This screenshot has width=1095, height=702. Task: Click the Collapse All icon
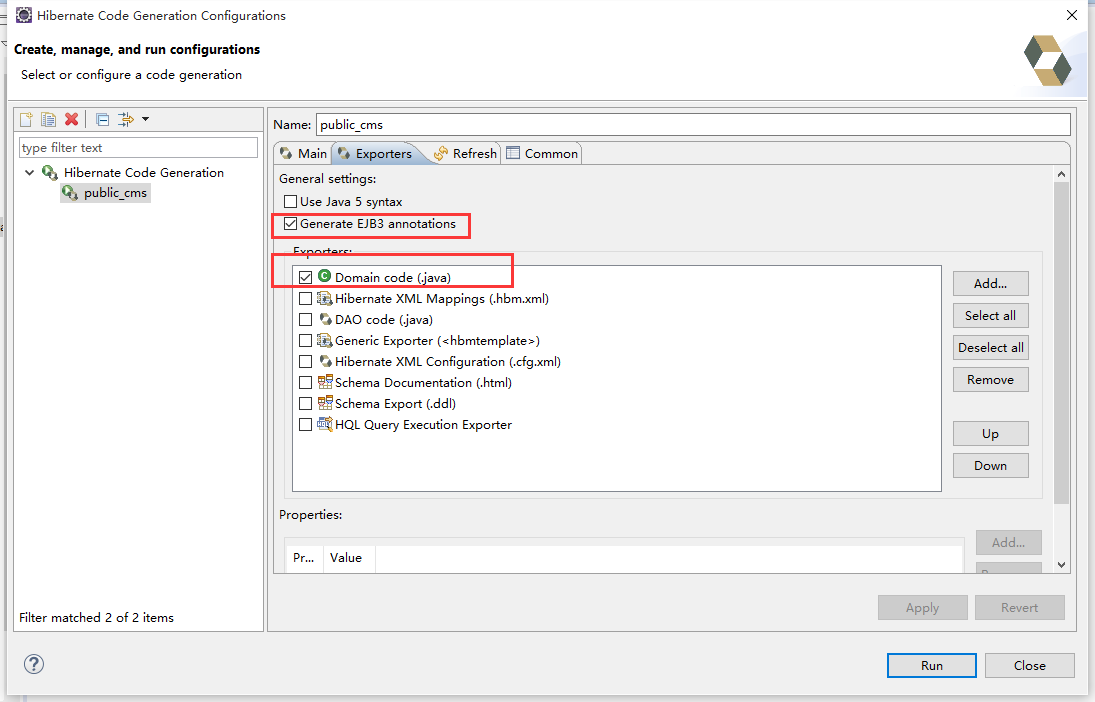tap(102, 120)
